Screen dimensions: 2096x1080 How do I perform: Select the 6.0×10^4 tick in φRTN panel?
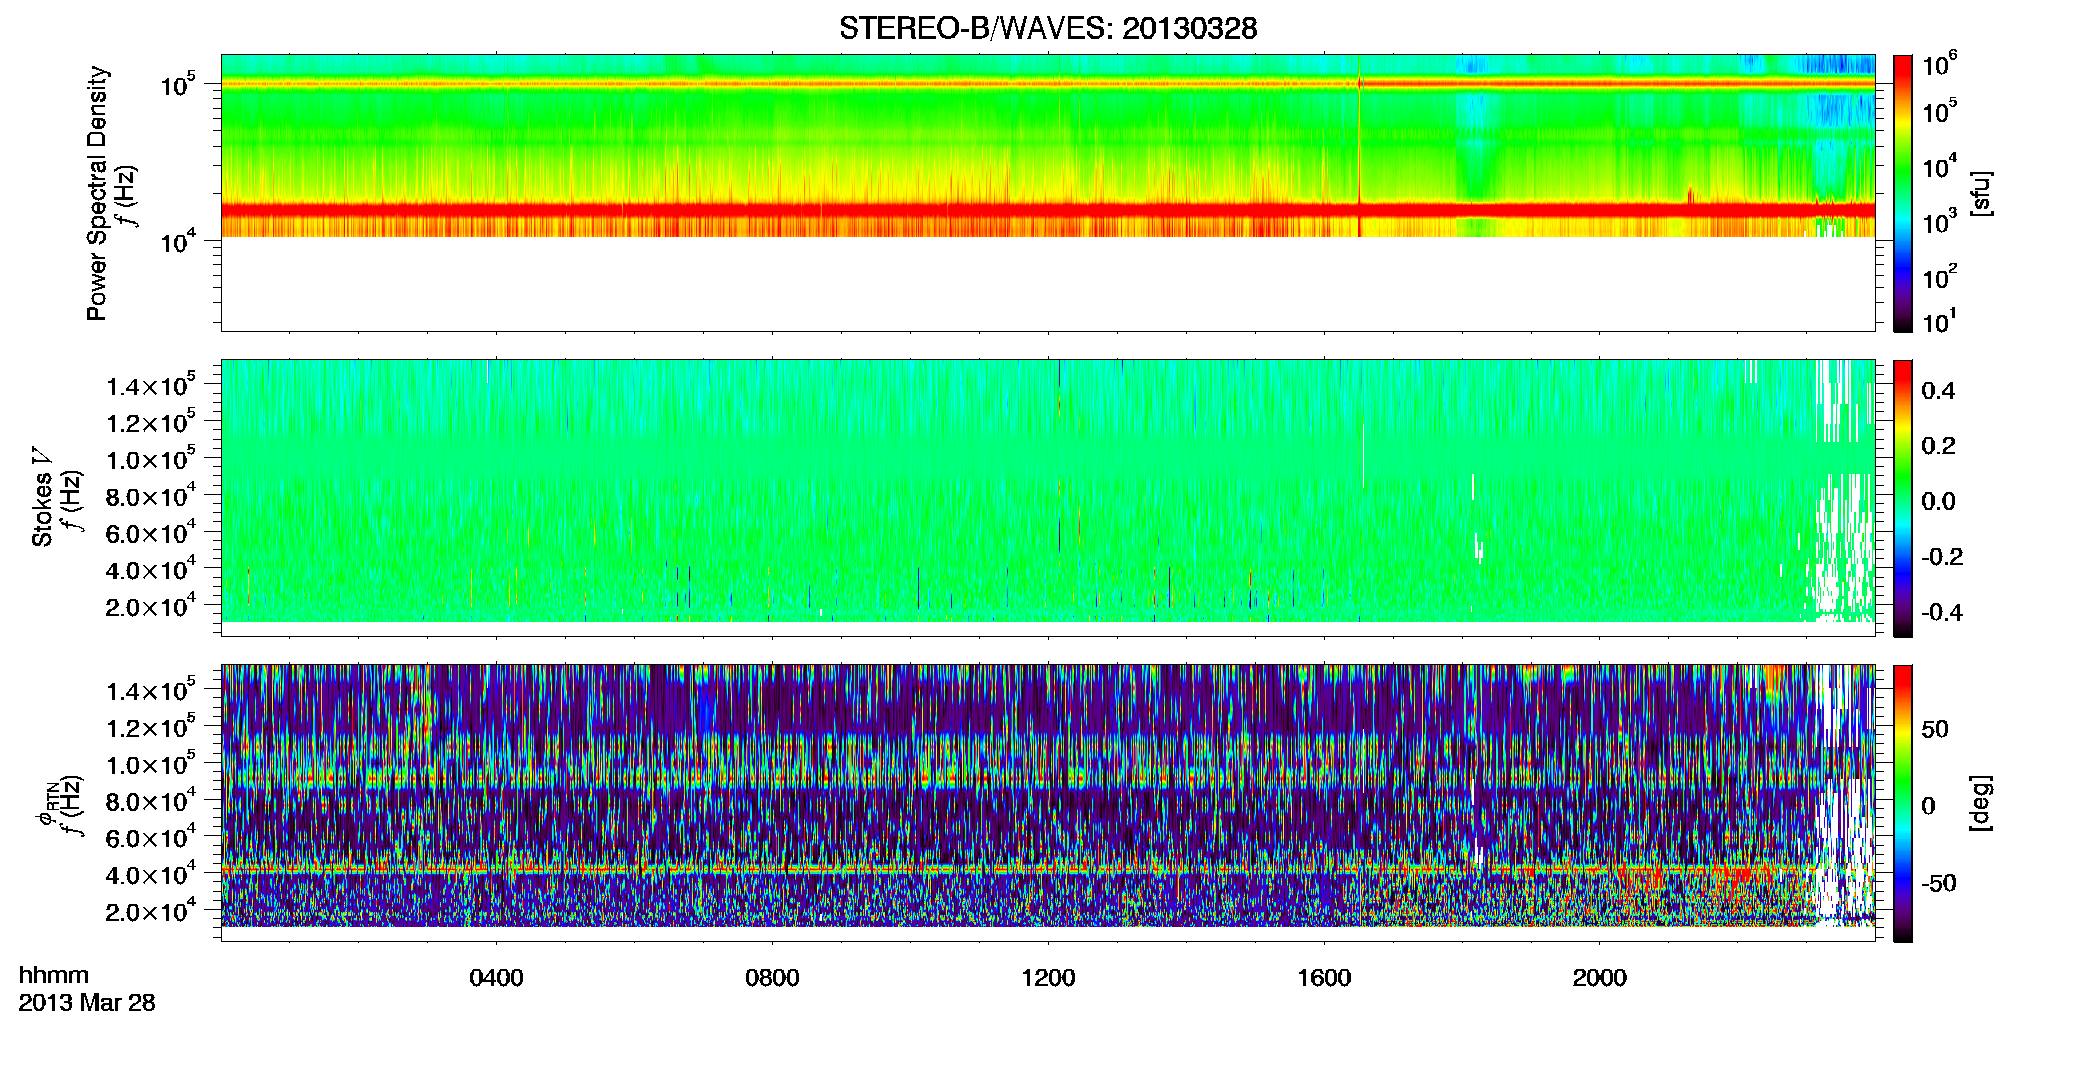pyautogui.click(x=151, y=838)
